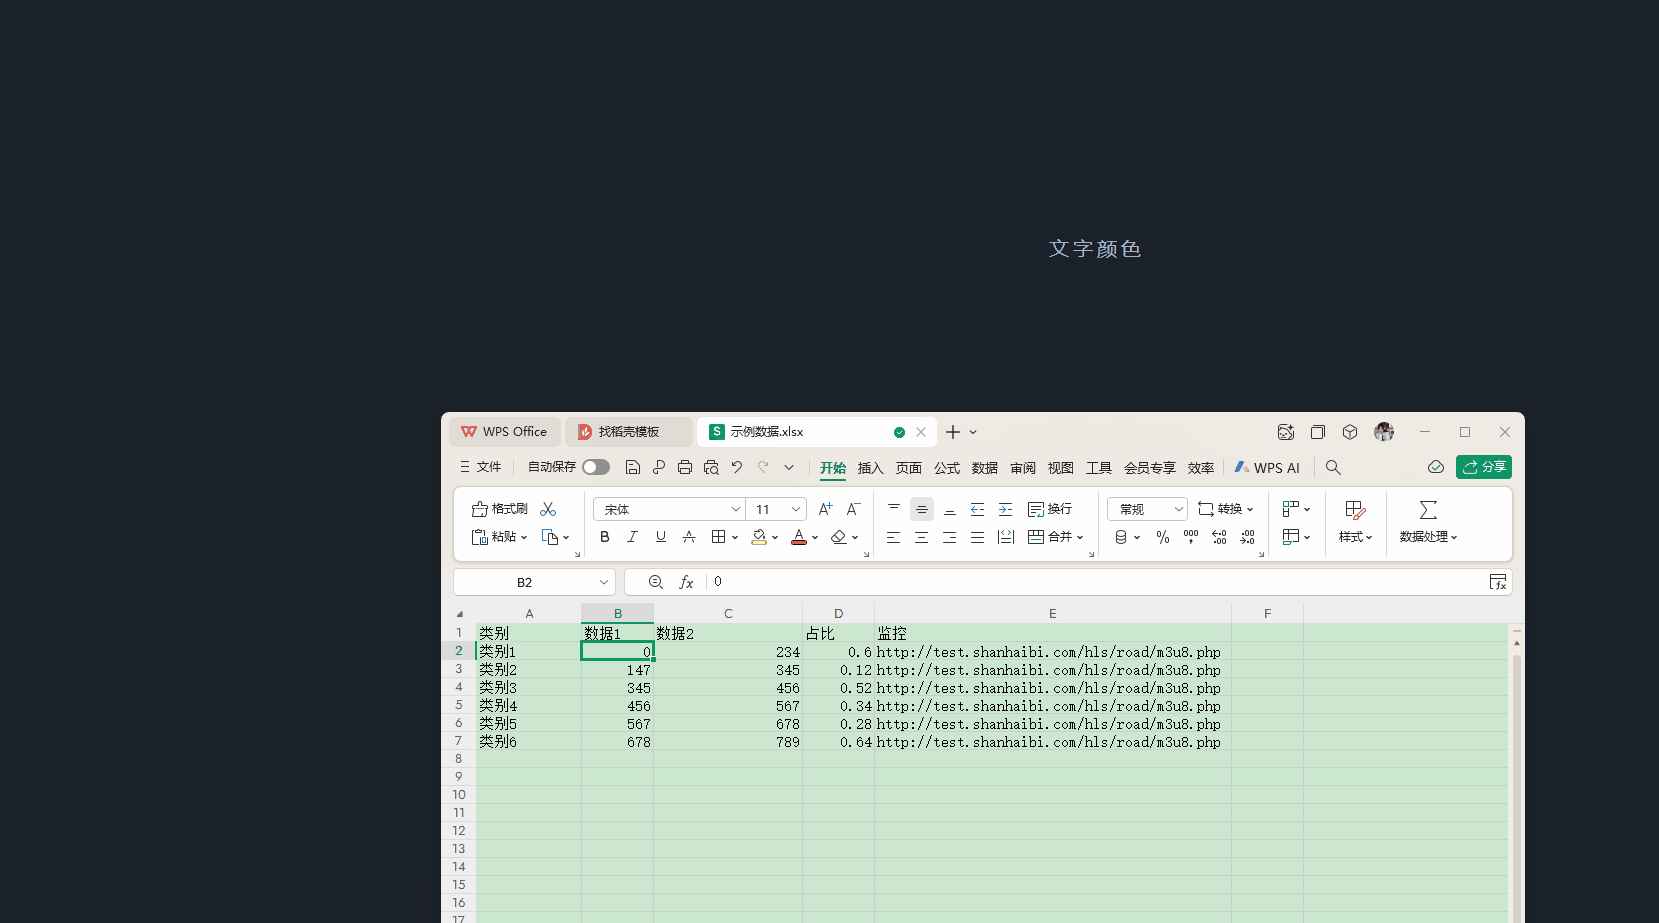
Task: Click the Redo arrow icon
Action: (x=763, y=467)
